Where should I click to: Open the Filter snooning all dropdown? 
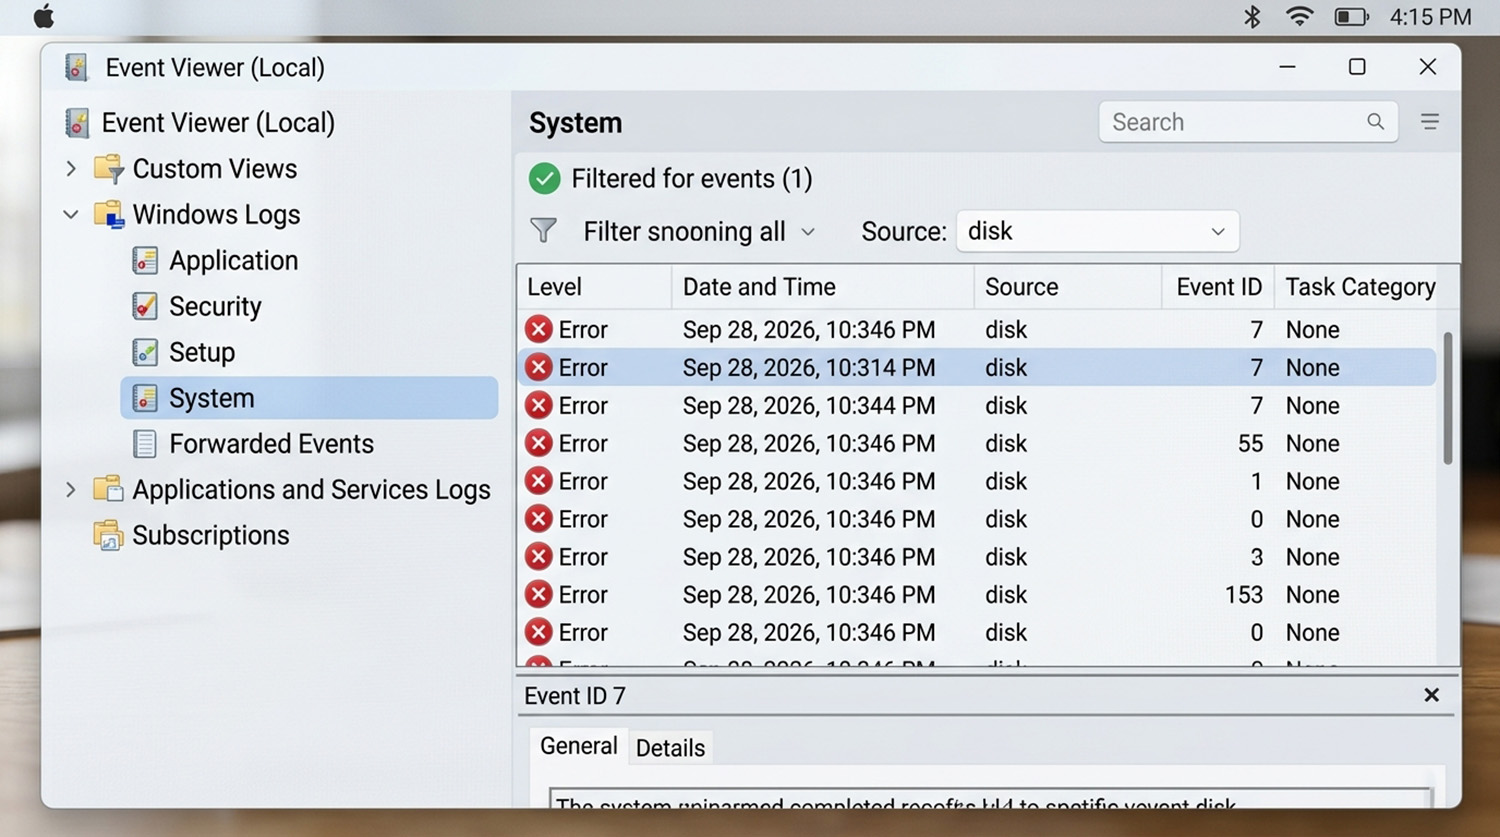point(699,231)
